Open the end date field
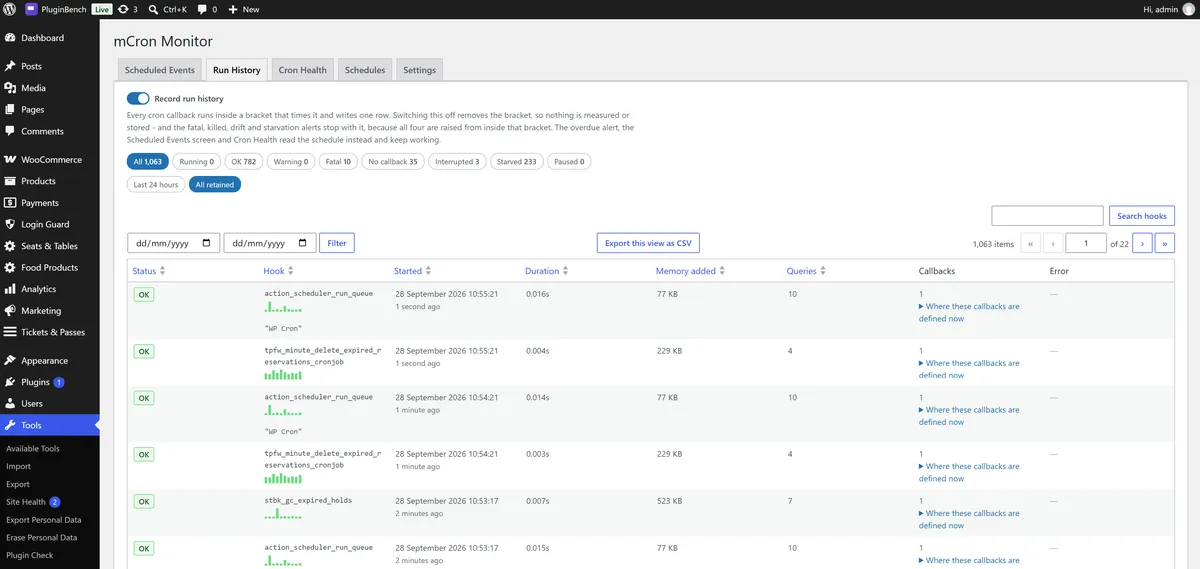The image size is (1200, 569). (x=270, y=243)
